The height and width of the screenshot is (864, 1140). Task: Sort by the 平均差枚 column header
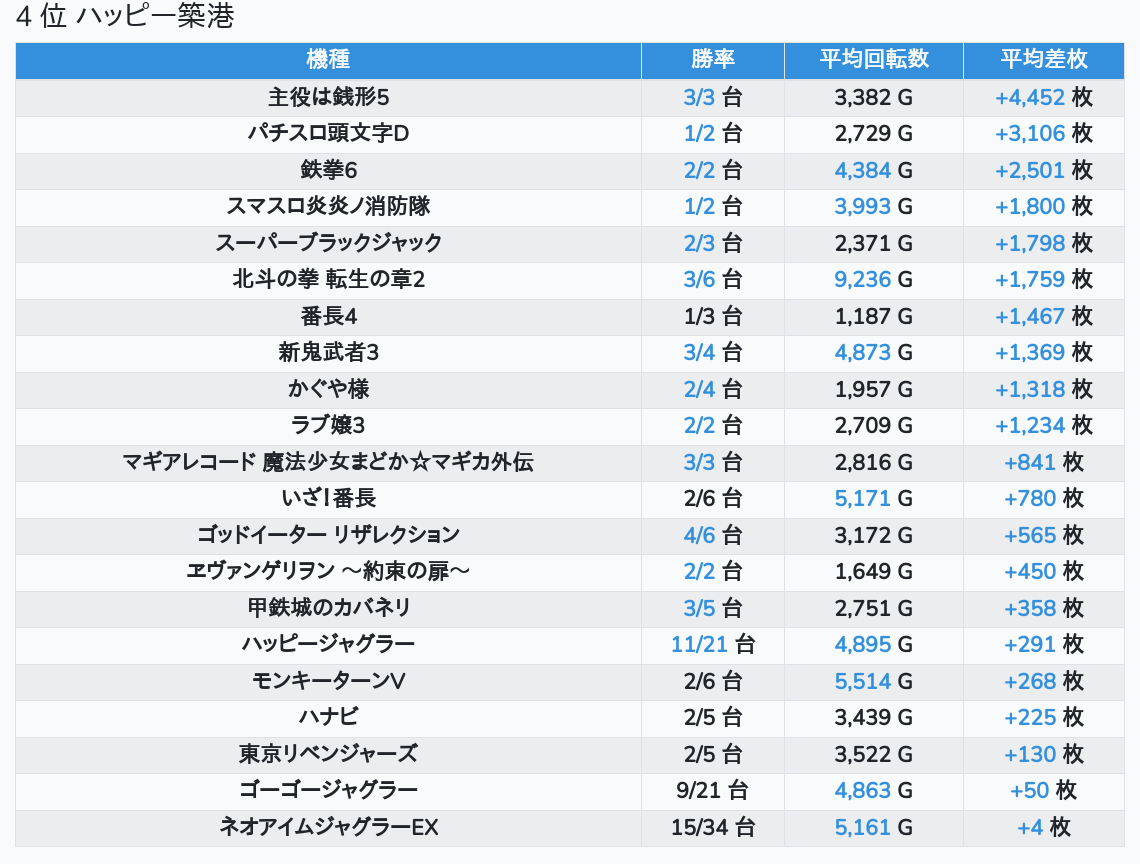1043,59
